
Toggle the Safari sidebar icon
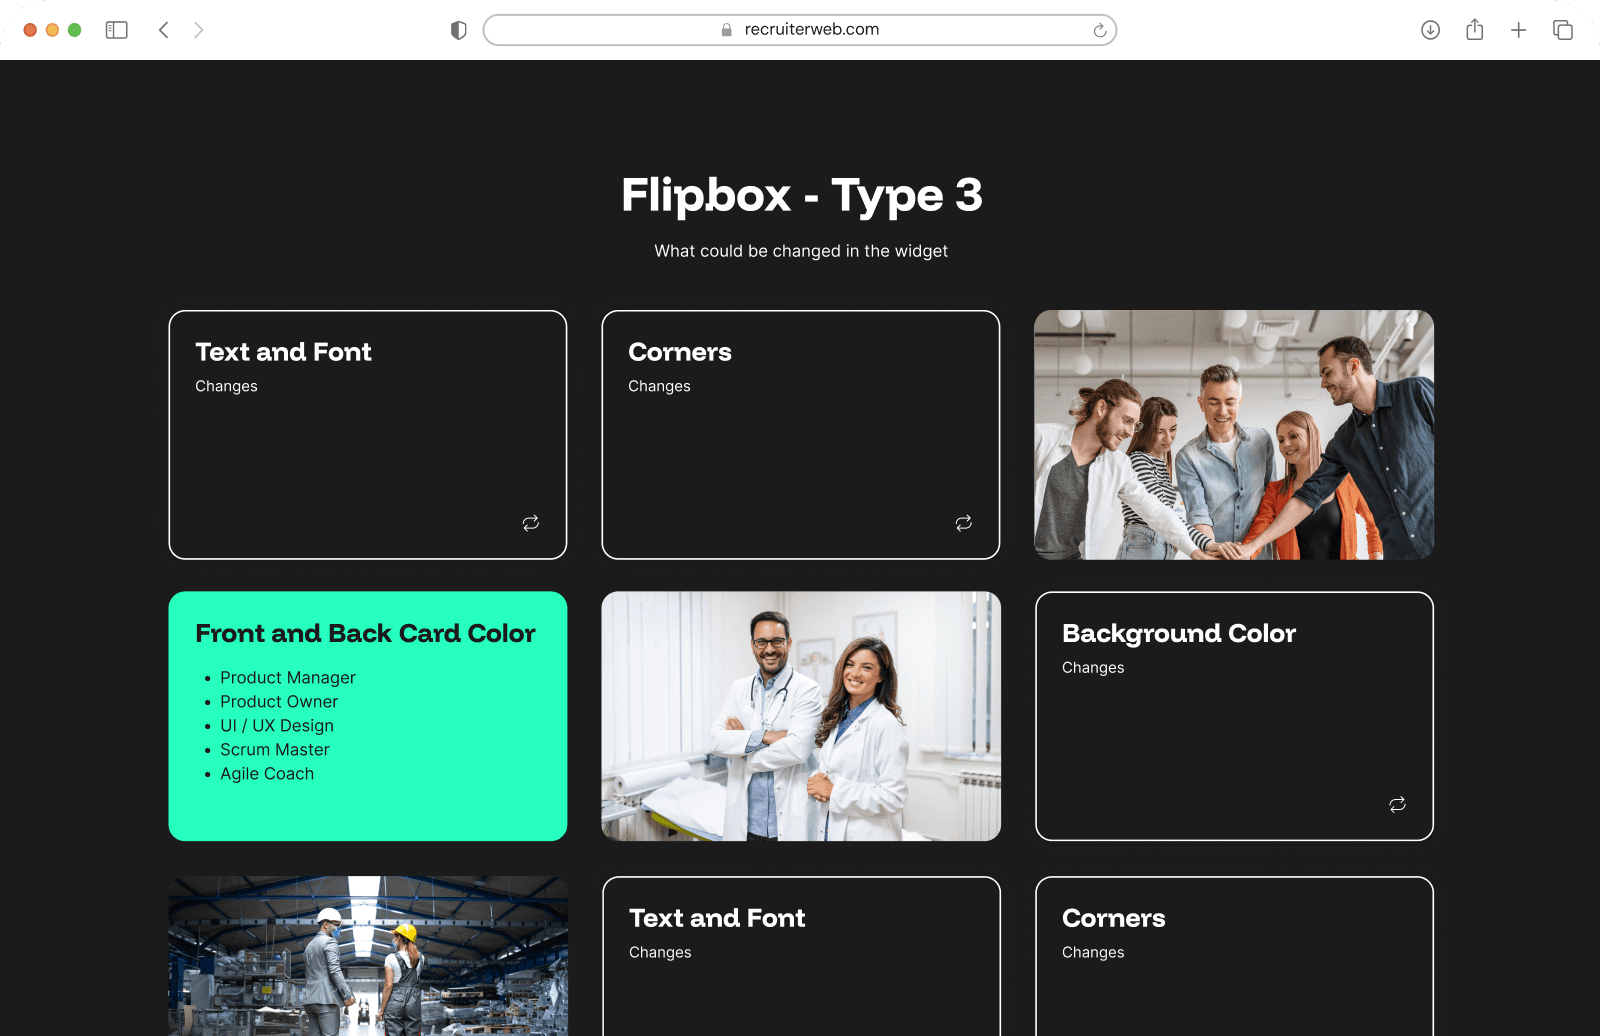click(x=117, y=30)
